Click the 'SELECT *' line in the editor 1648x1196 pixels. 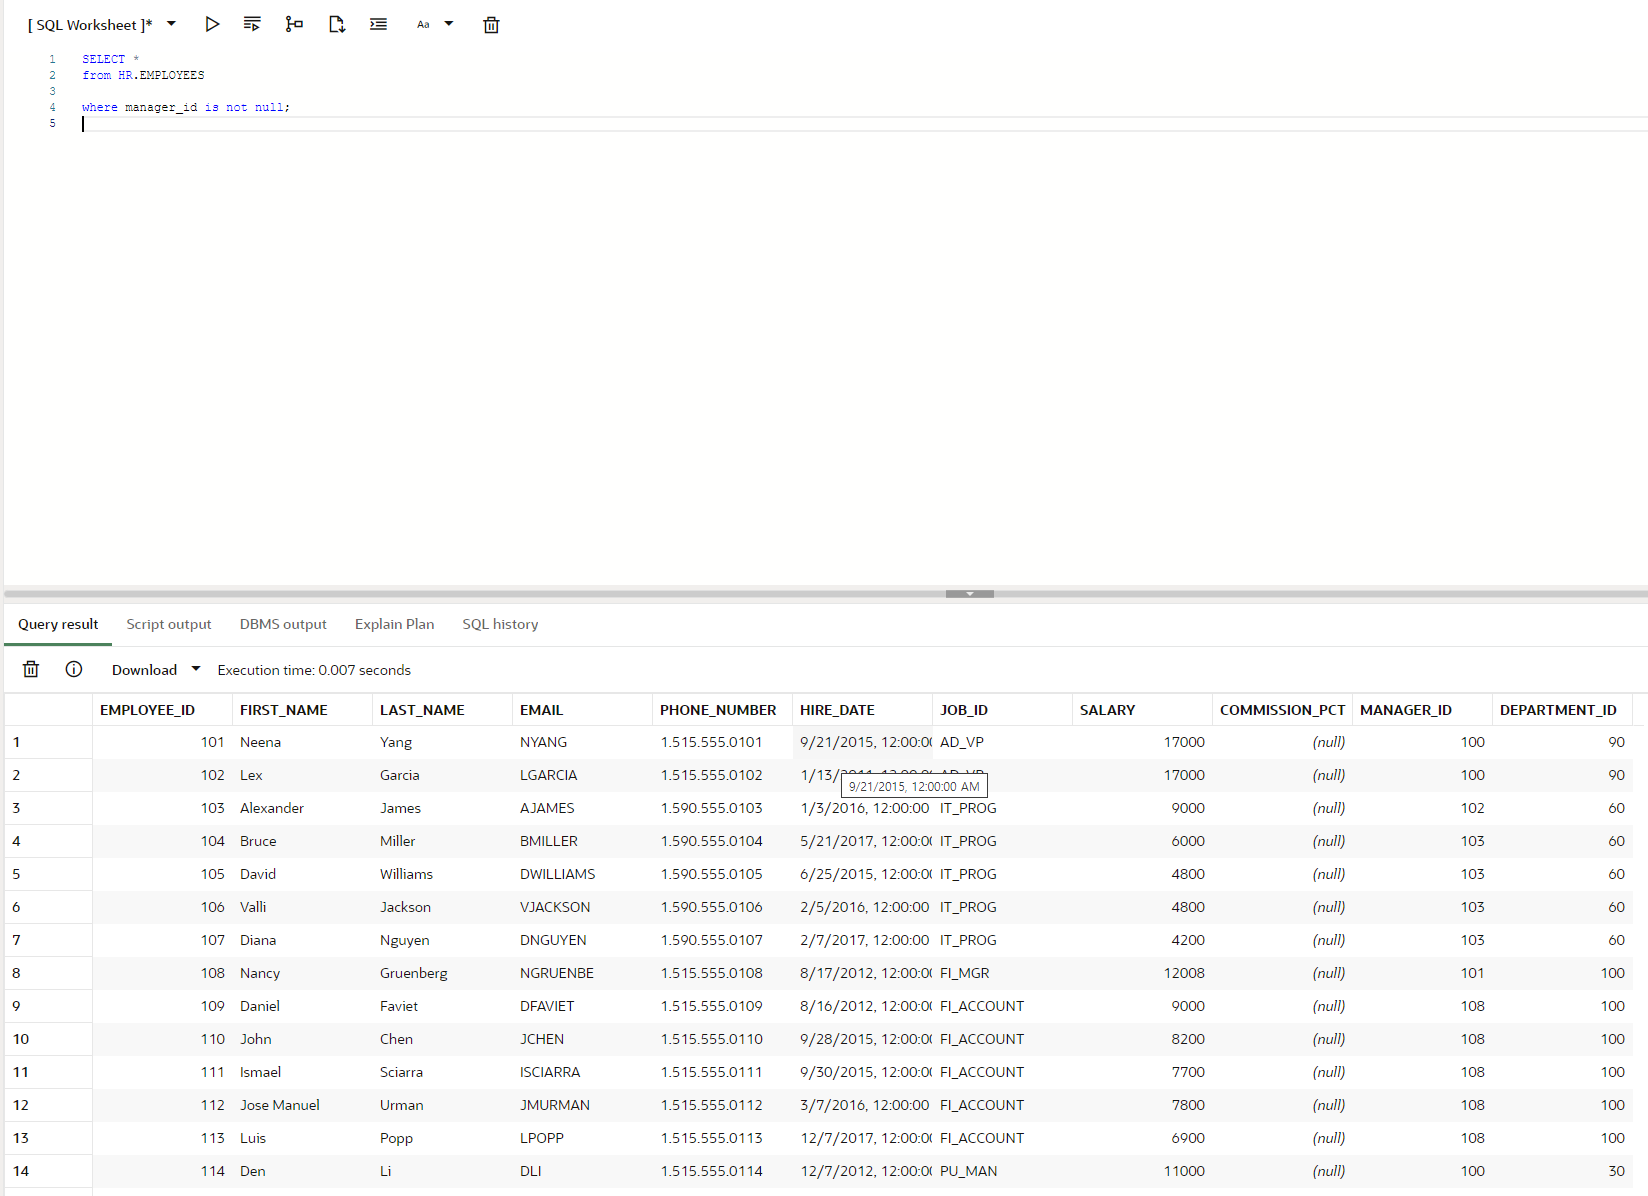click(110, 60)
